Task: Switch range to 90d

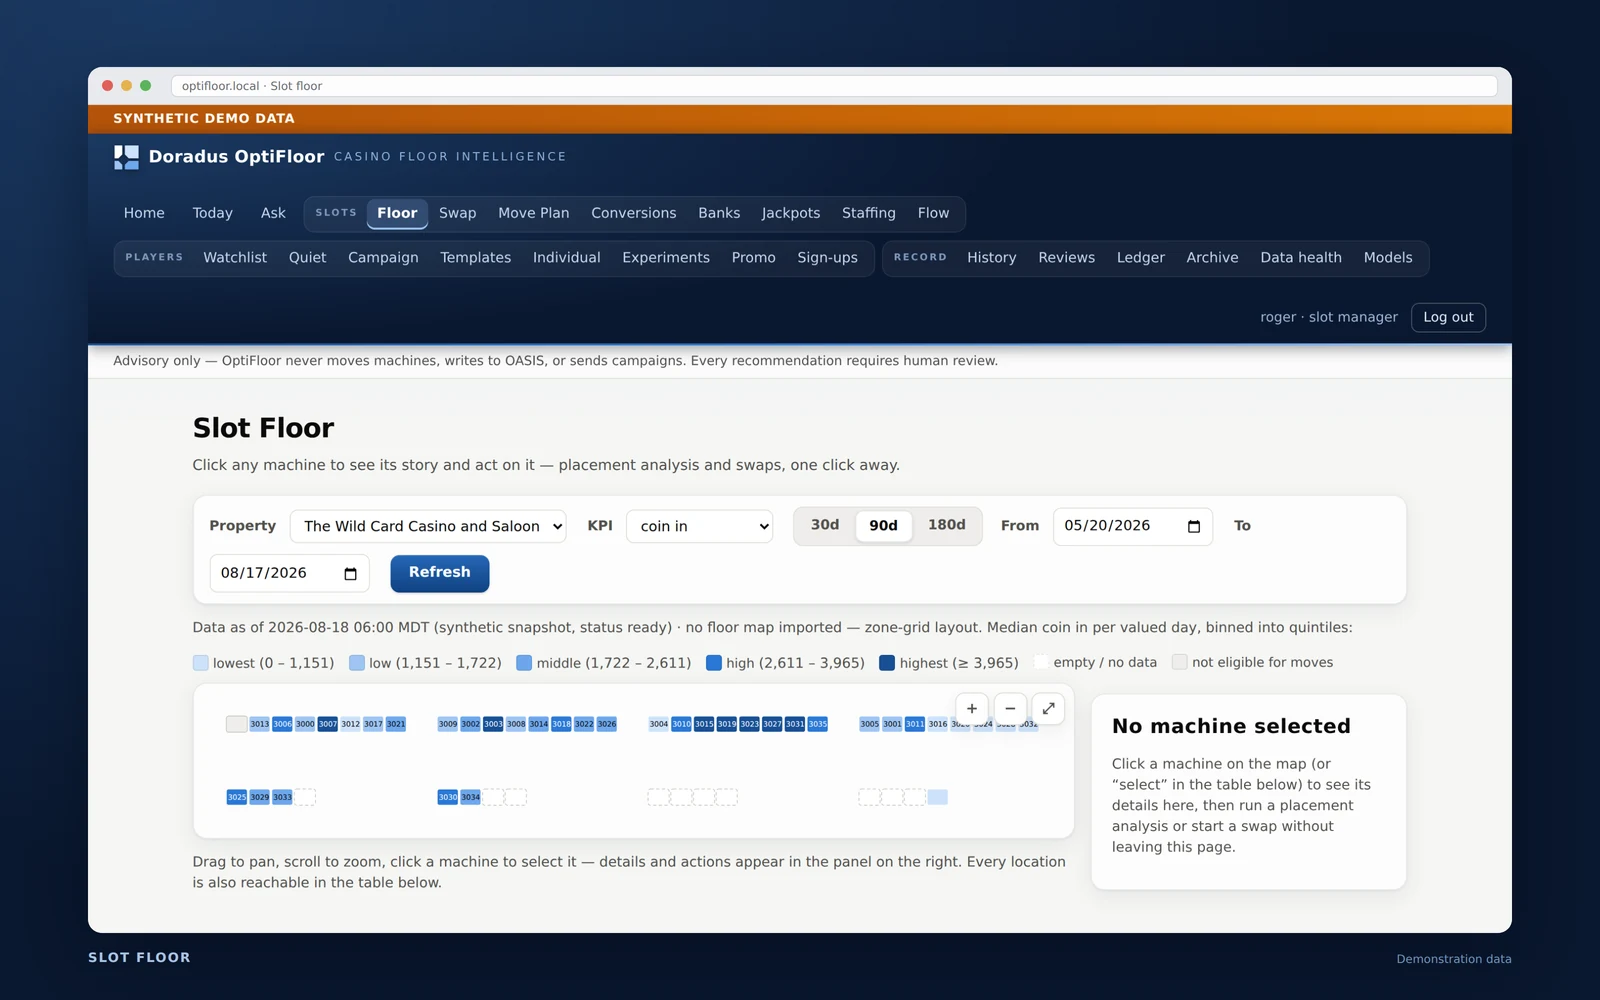Action: coord(884,525)
